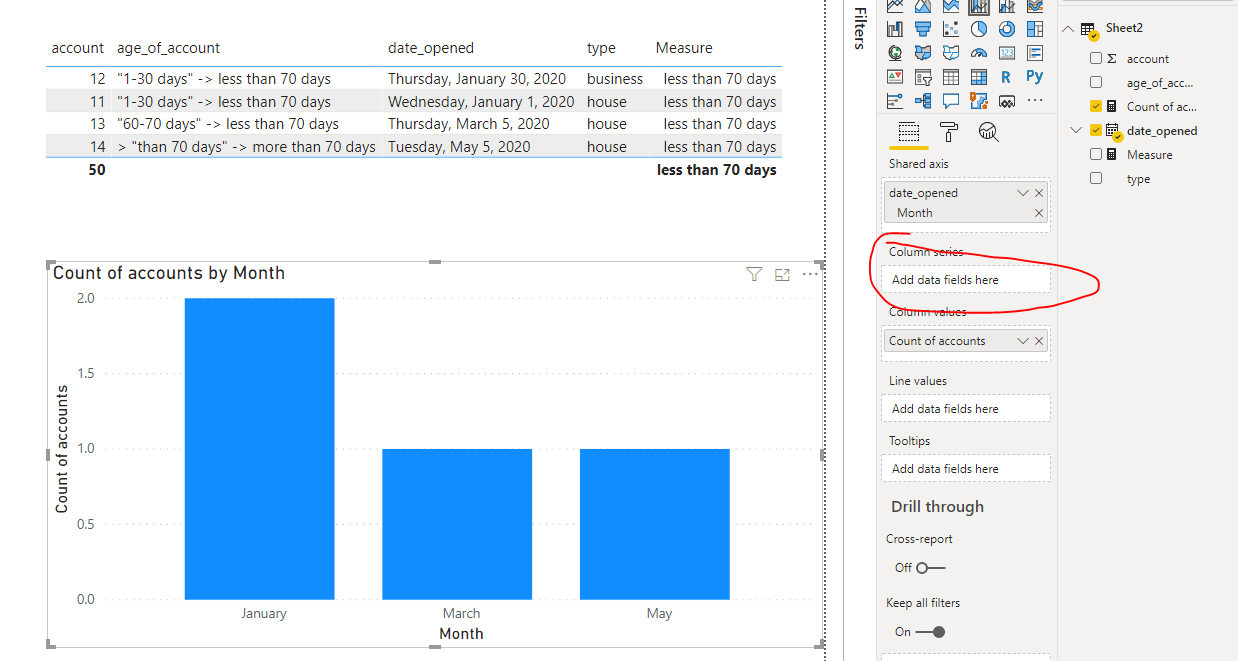Select the Key influencers visual
The image size is (1238, 661).
895,101
